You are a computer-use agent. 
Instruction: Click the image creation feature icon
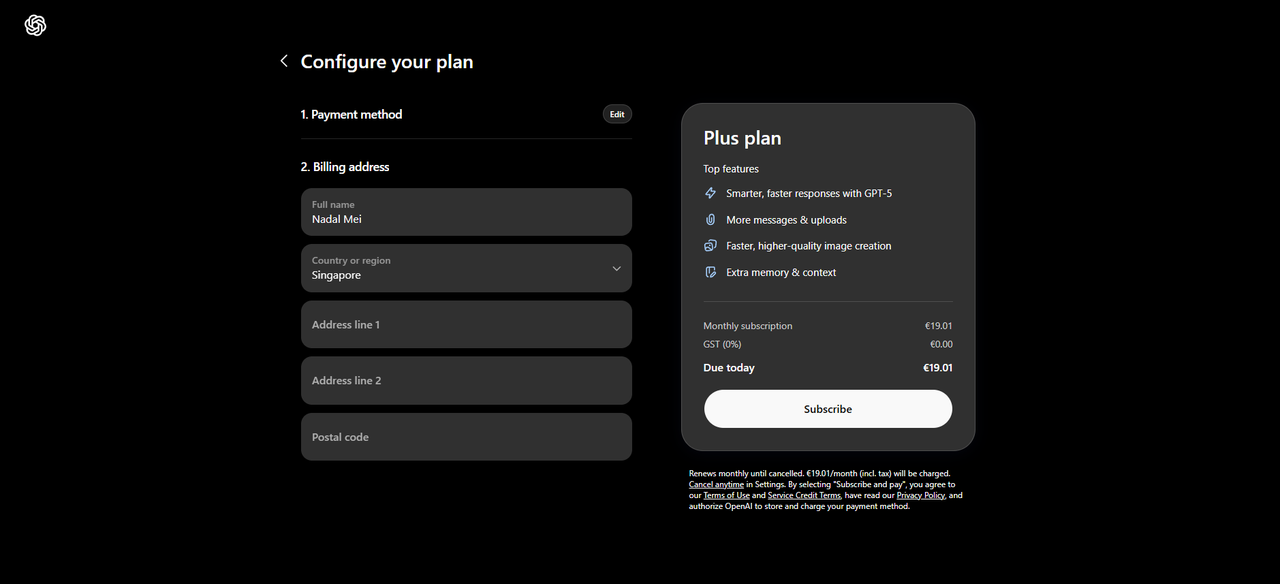(x=711, y=245)
